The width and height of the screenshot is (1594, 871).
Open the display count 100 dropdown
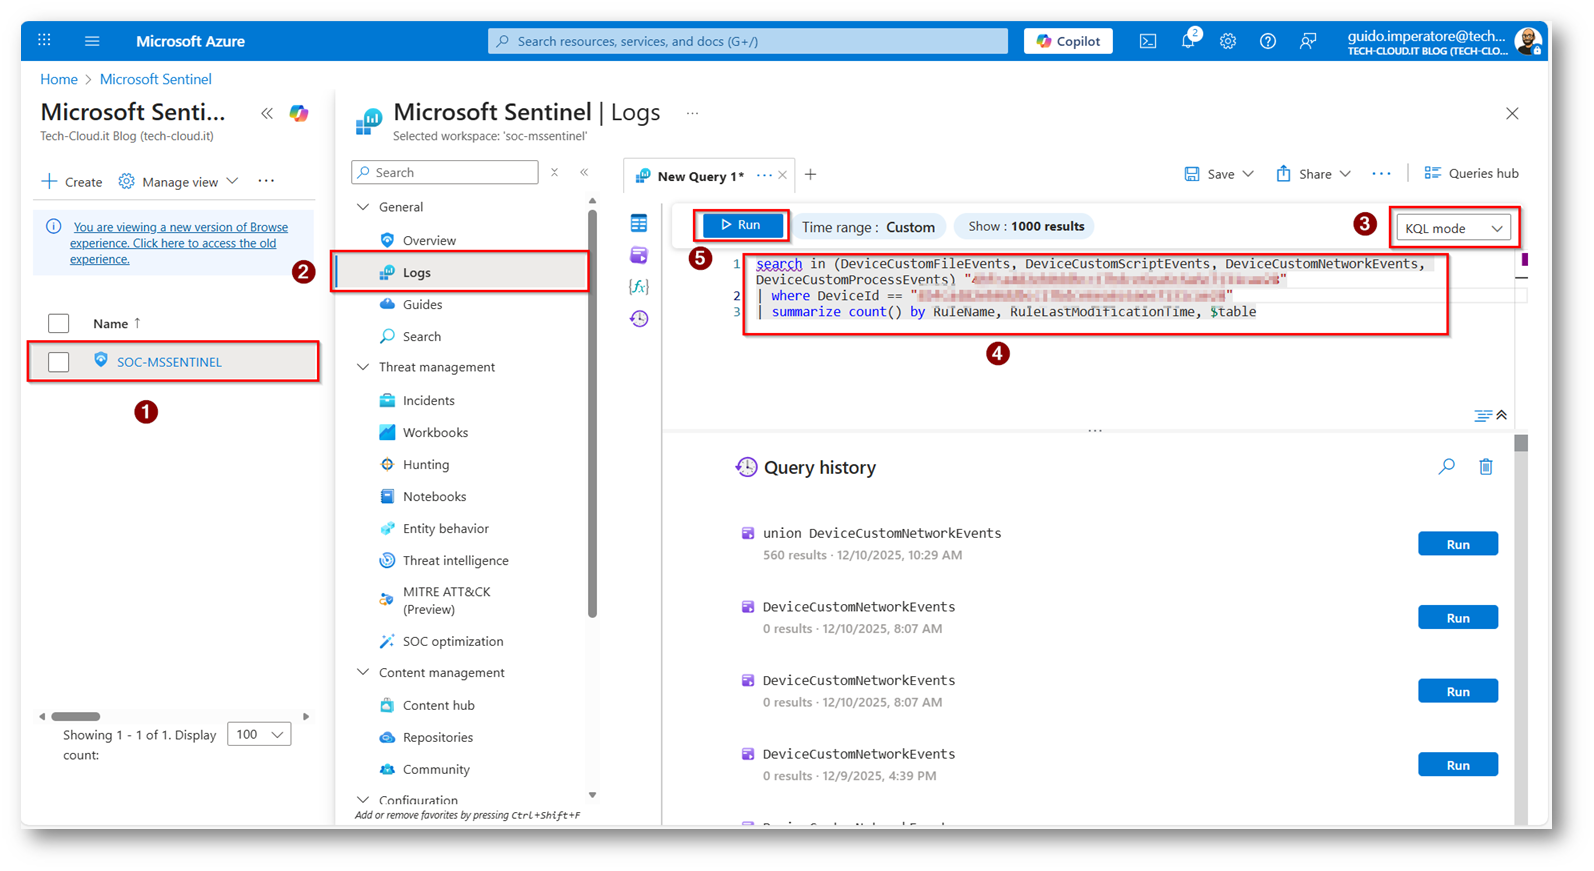pos(259,735)
